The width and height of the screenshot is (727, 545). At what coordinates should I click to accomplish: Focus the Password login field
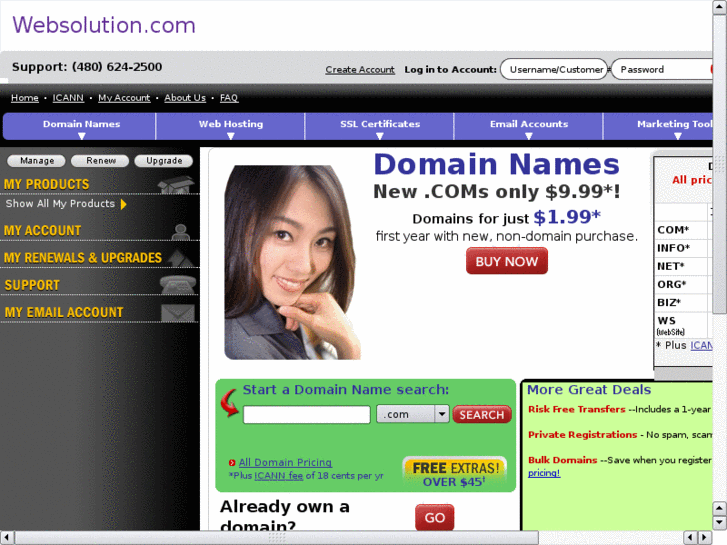click(x=662, y=69)
